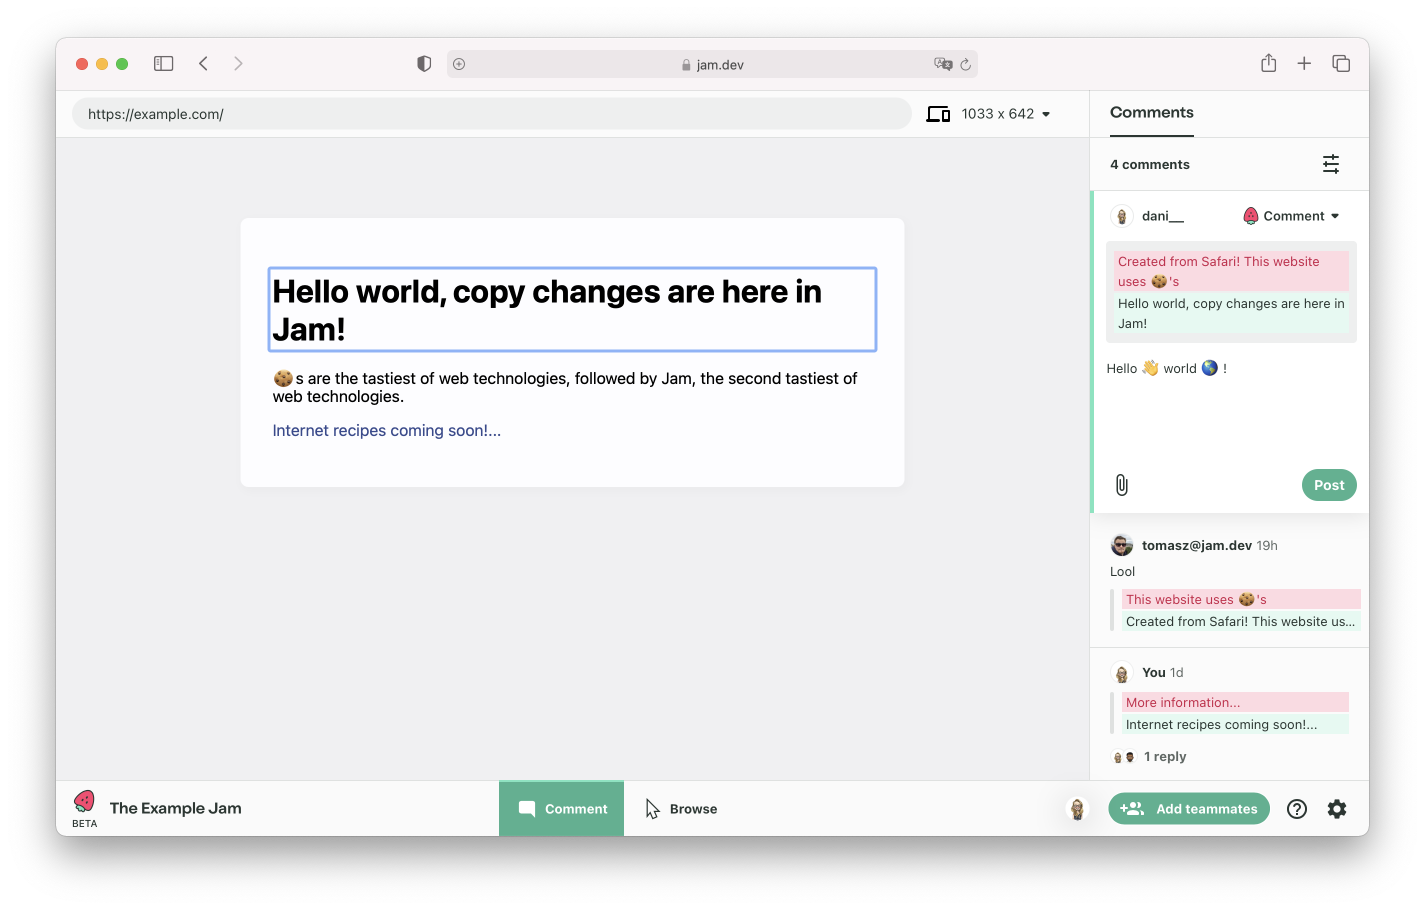The width and height of the screenshot is (1425, 910).
Task: Open comment filter settings icon
Action: coord(1330,164)
